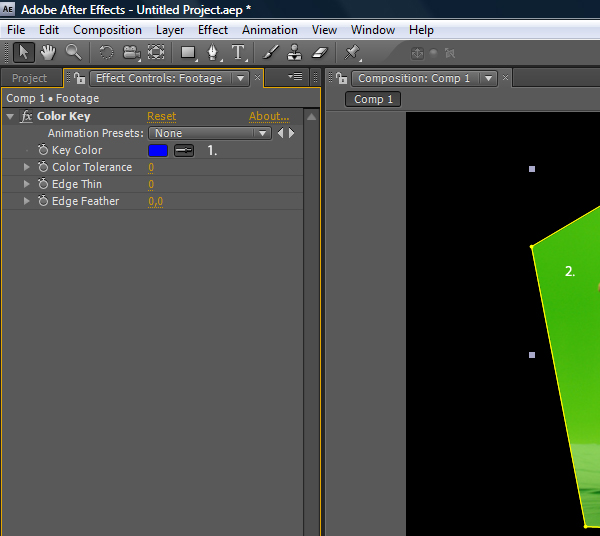The width and height of the screenshot is (600, 536).
Task: Close the Effect Controls panel tab
Action: pyautogui.click(x=258, y=78)
